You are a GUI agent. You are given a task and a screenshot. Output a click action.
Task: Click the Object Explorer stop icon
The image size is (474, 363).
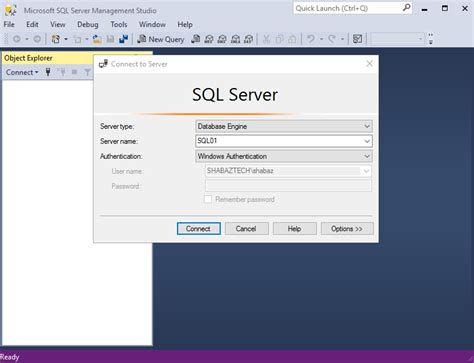(x=74, y=72)
